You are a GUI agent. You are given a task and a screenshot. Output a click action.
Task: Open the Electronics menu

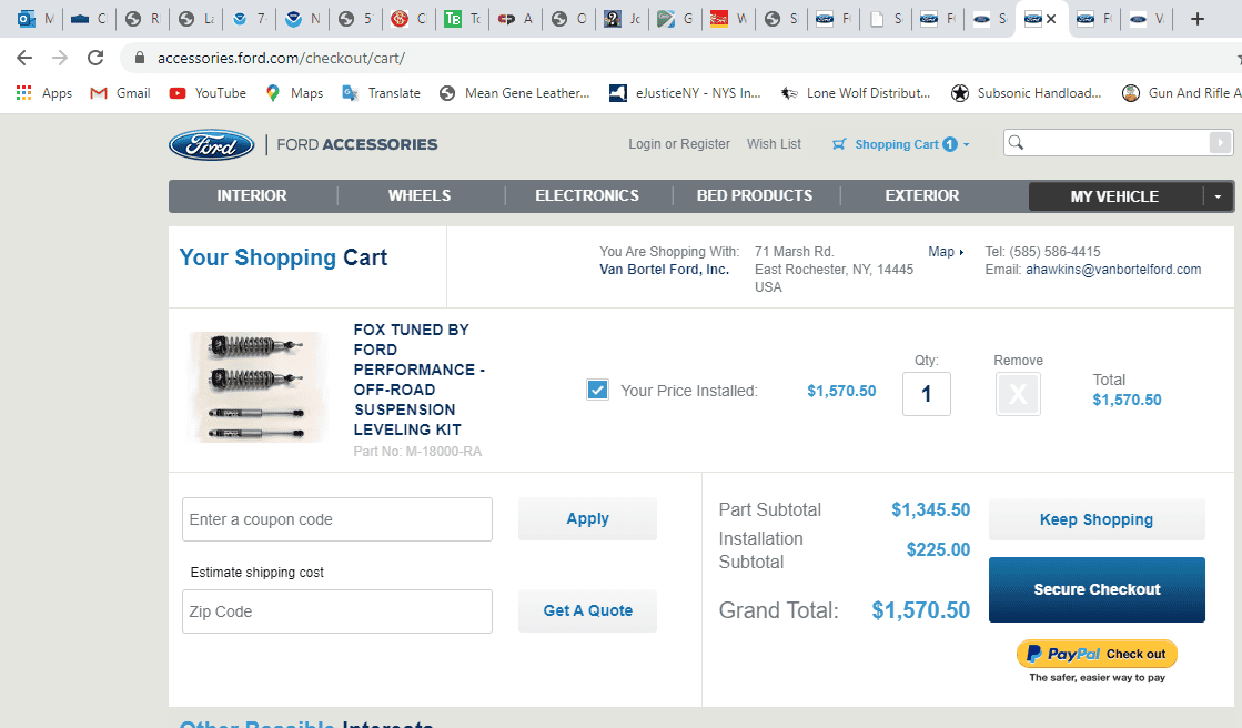(x=587, y=196)
